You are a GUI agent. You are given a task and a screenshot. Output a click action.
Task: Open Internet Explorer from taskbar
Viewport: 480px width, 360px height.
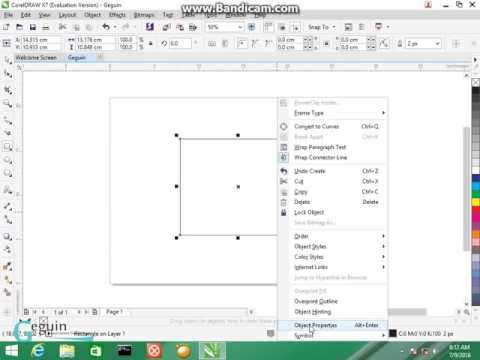(x=38, y=351)
